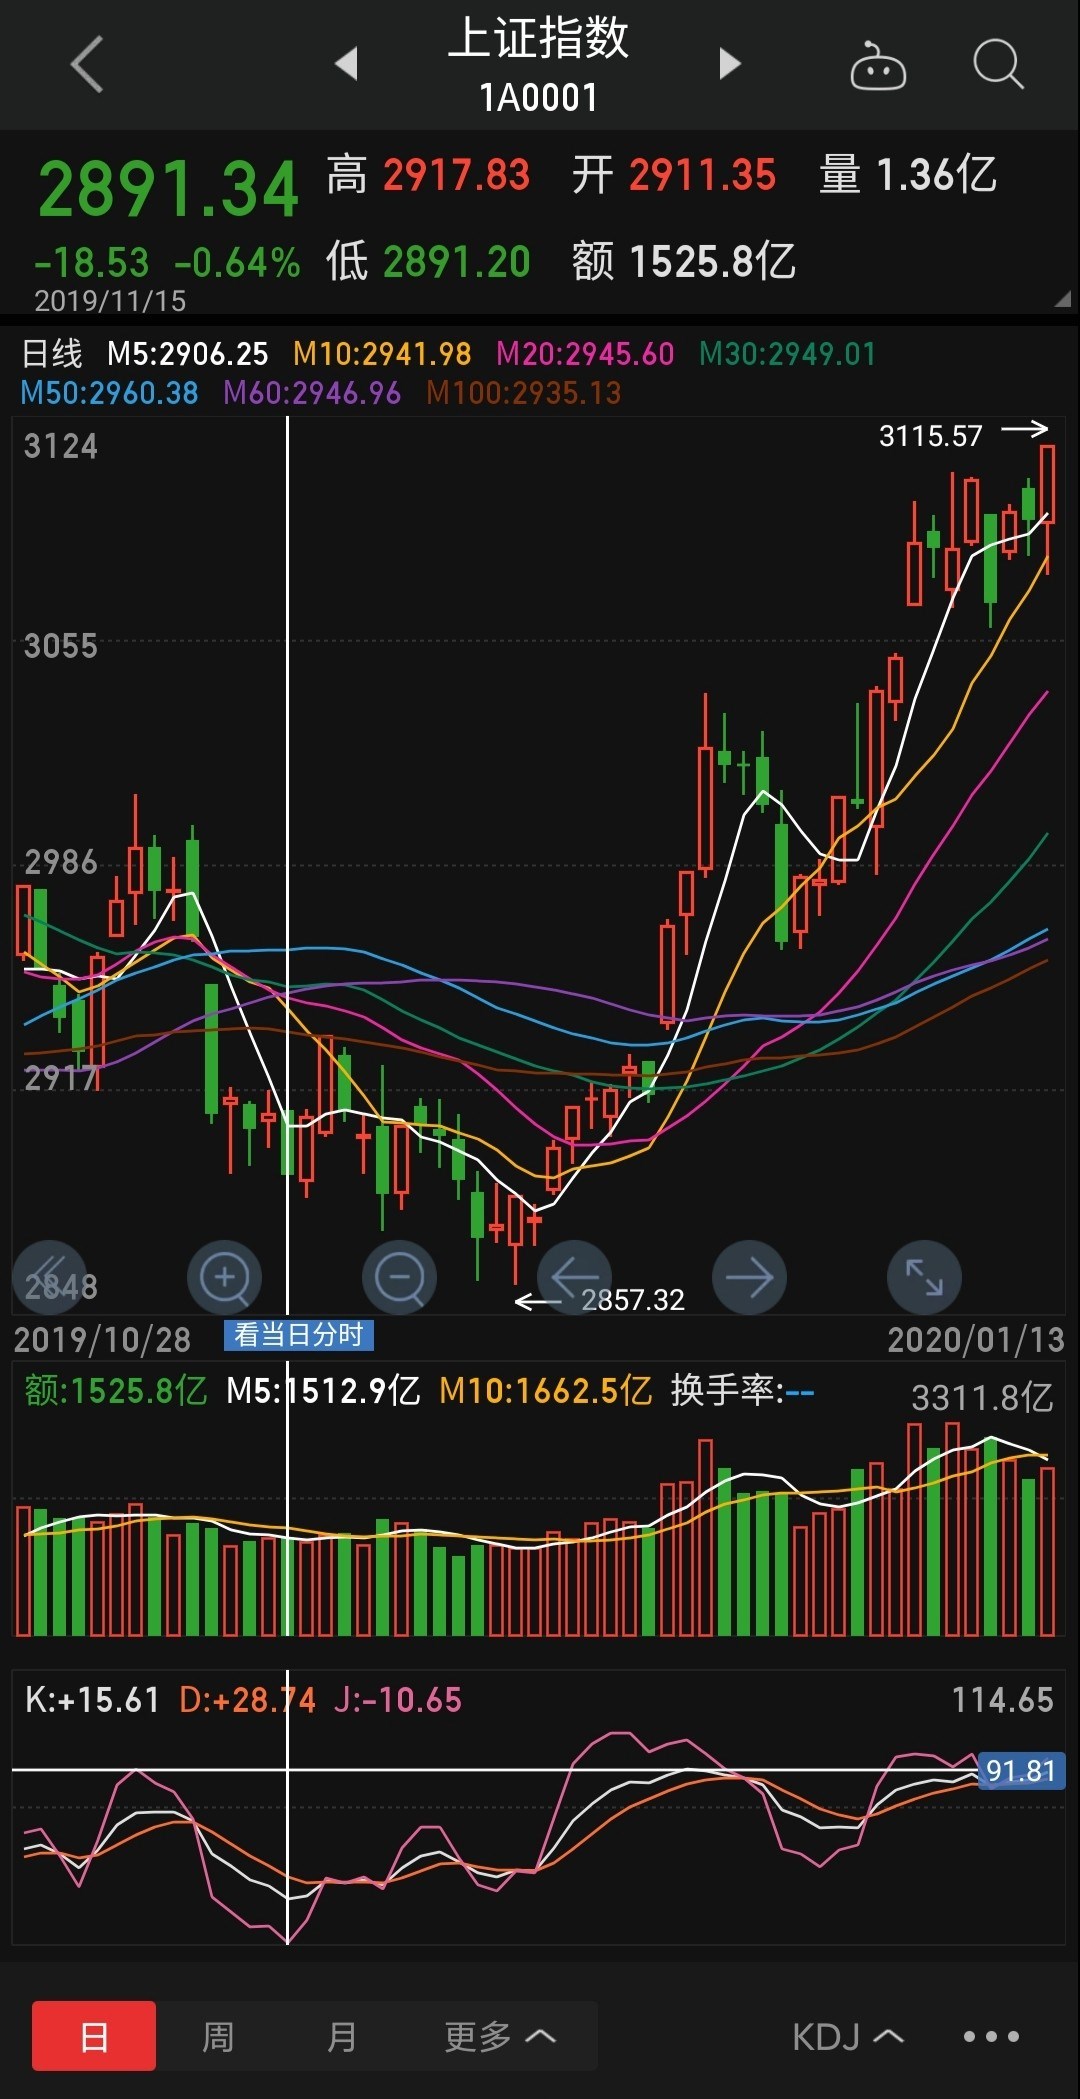Screen dimensions: 1080x2099
Task: Tap the quote date 2019/11/15
Action: coord(110,300)
